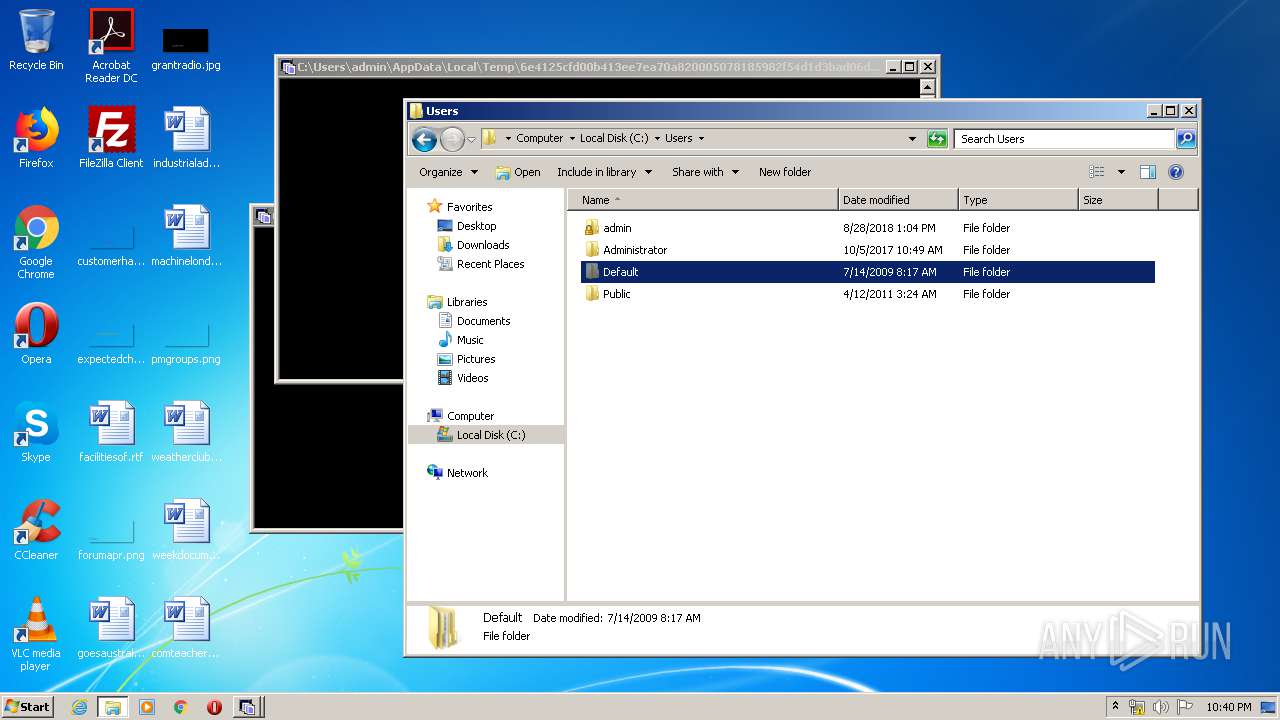Image resolution: width=1280 pixels, height=720 pixels.
Task: Open pmgroups.png desktop file
Action: click(x=186, y=344)
